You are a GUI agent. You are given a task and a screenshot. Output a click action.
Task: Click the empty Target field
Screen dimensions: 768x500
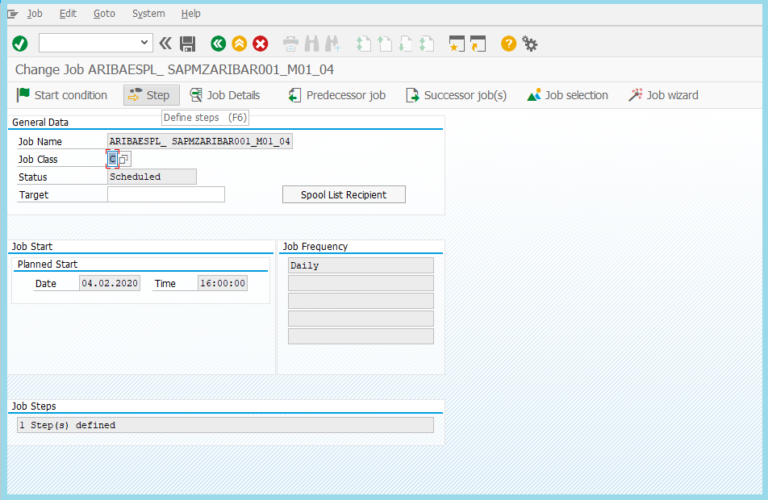pos(166,194)
